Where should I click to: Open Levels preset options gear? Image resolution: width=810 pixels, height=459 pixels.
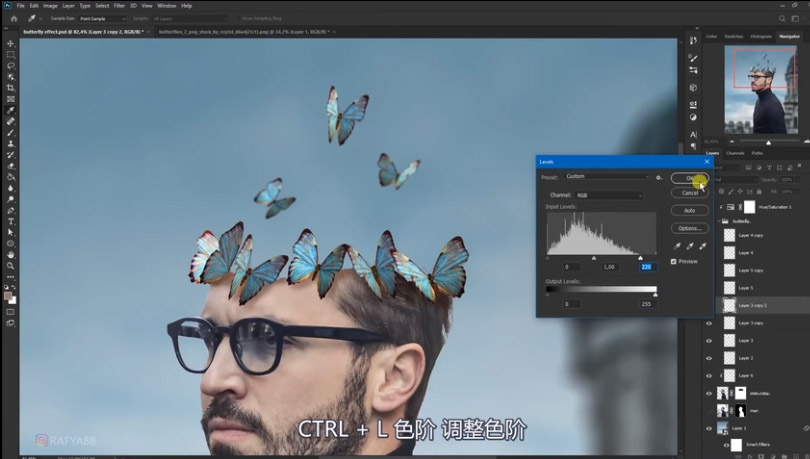point(659,177)
